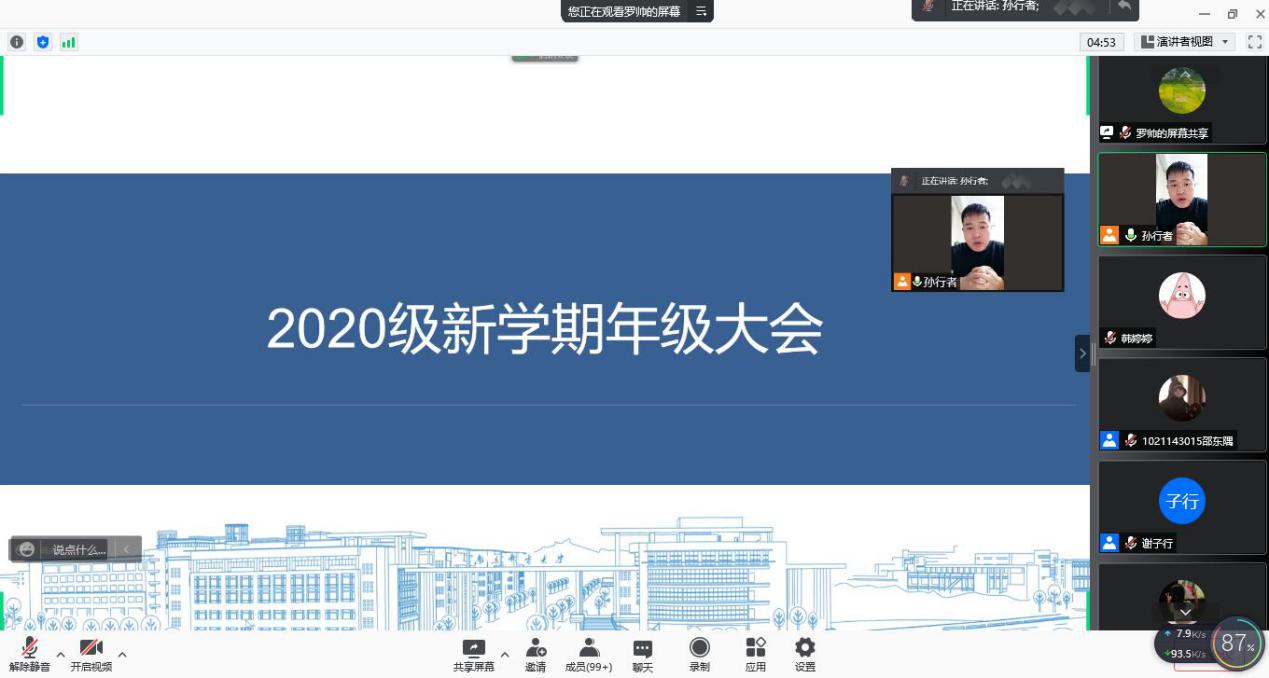Check the green network signal icon
This screenshot has width=1269, height=678.
(x=68, y=42)
